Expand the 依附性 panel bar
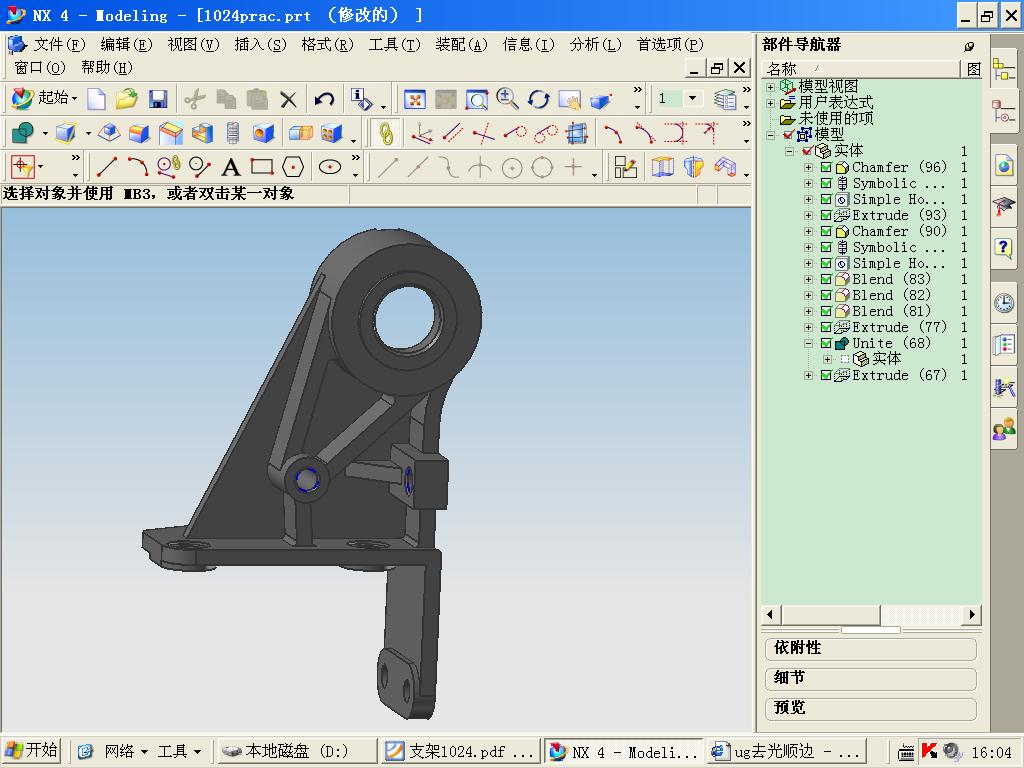 (x=871, y=648)
